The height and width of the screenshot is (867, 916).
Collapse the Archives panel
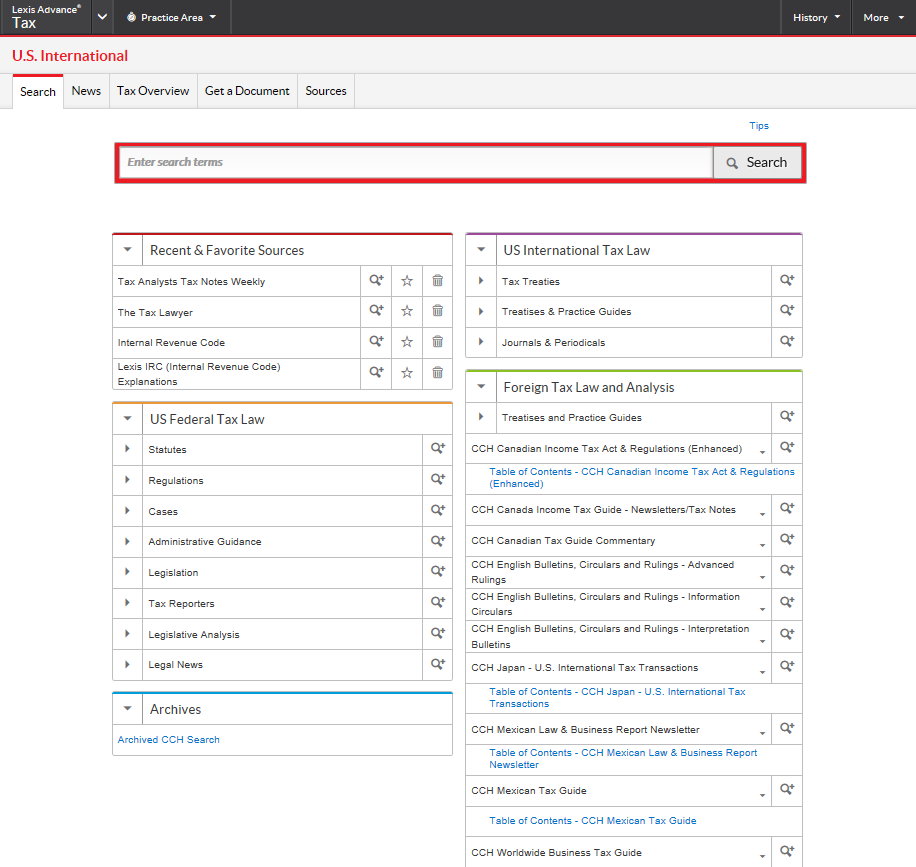click(127, 709)
